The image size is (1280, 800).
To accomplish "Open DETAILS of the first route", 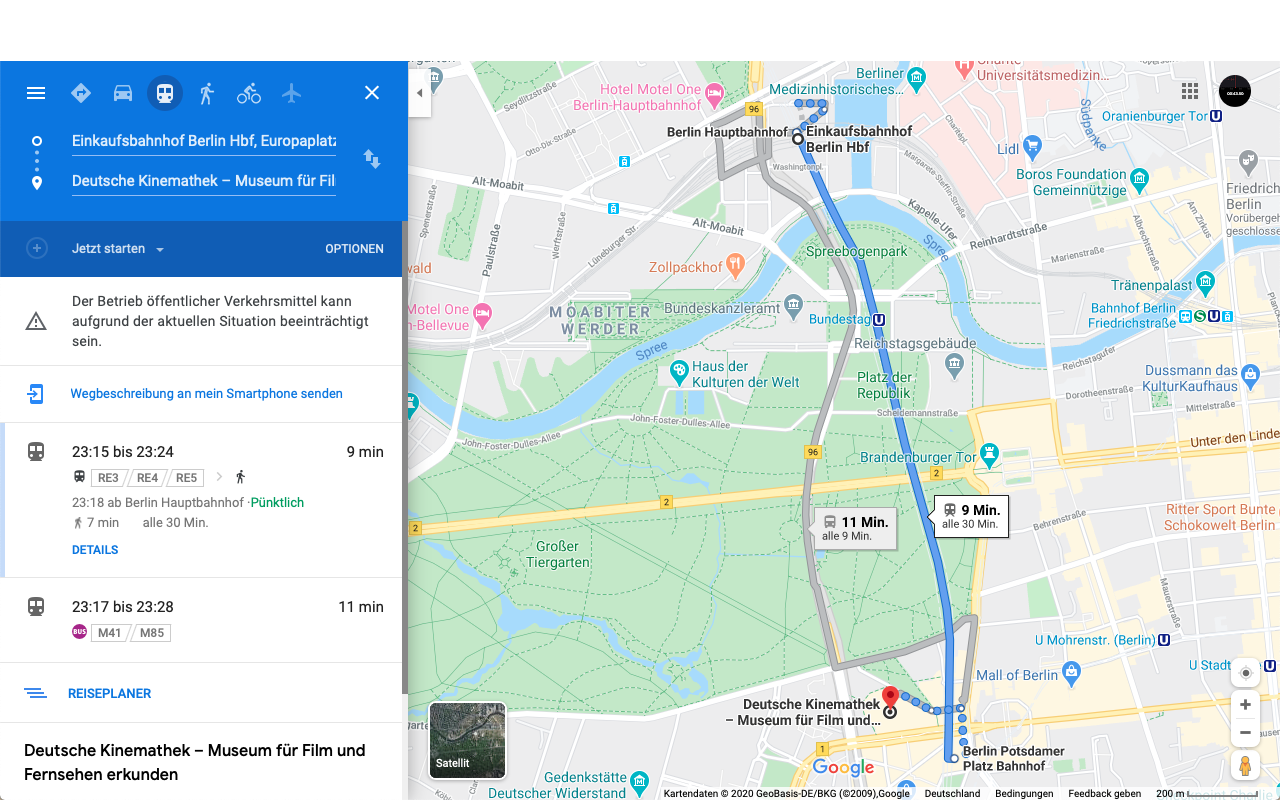I will pyautogui.click(x=95, y=550).
